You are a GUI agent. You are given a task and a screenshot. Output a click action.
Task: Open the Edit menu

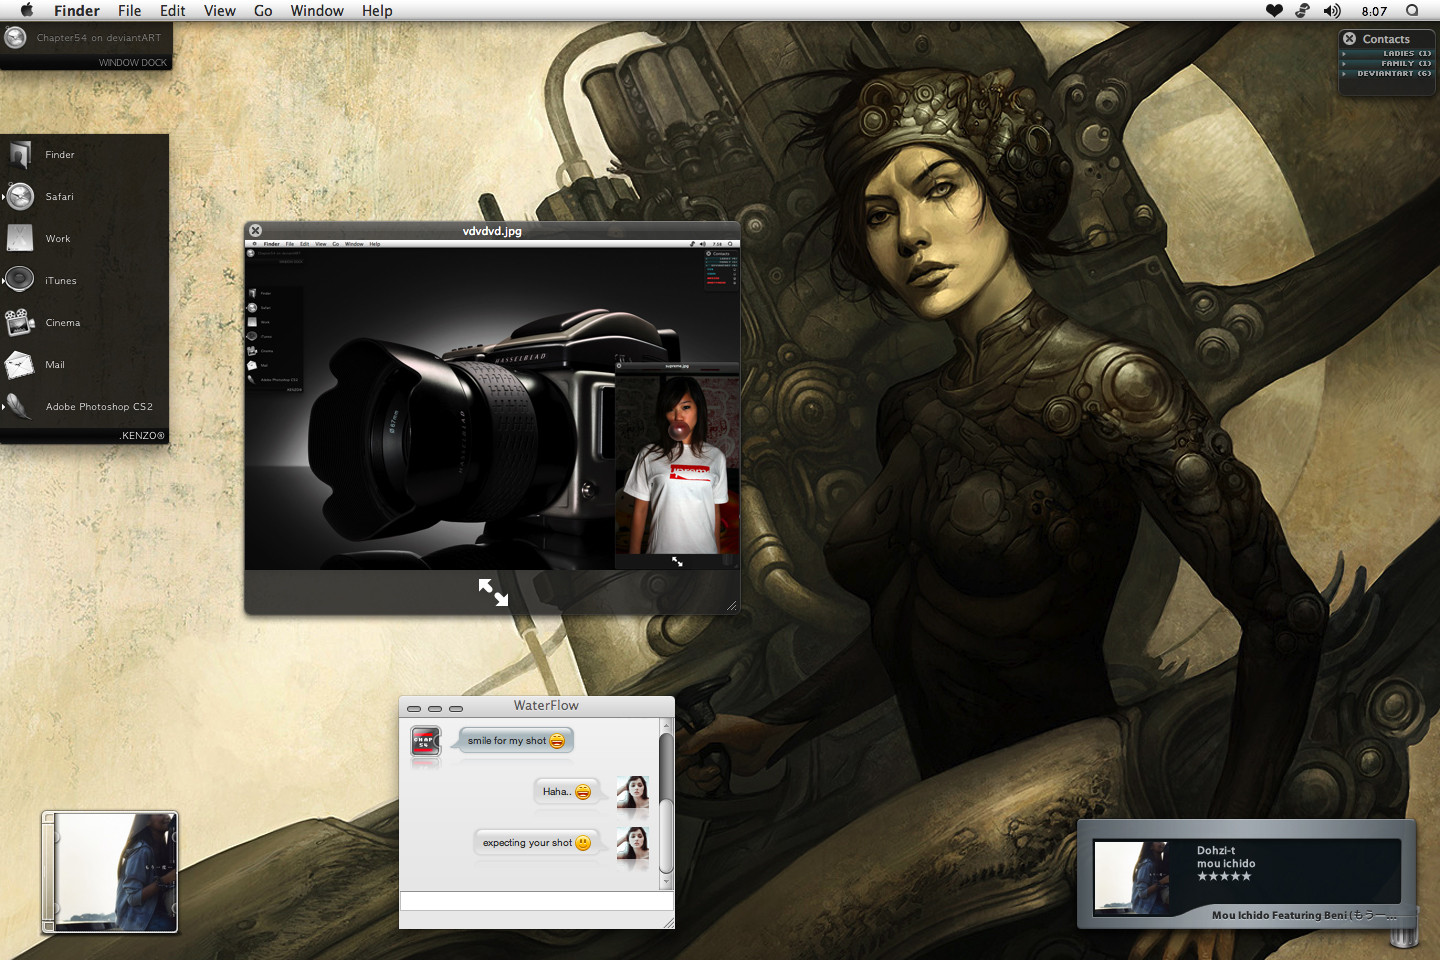173,10
